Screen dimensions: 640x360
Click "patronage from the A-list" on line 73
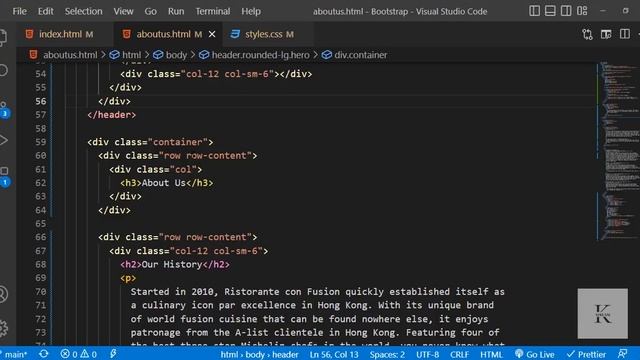pyautogui.click(x=200, y=333)
